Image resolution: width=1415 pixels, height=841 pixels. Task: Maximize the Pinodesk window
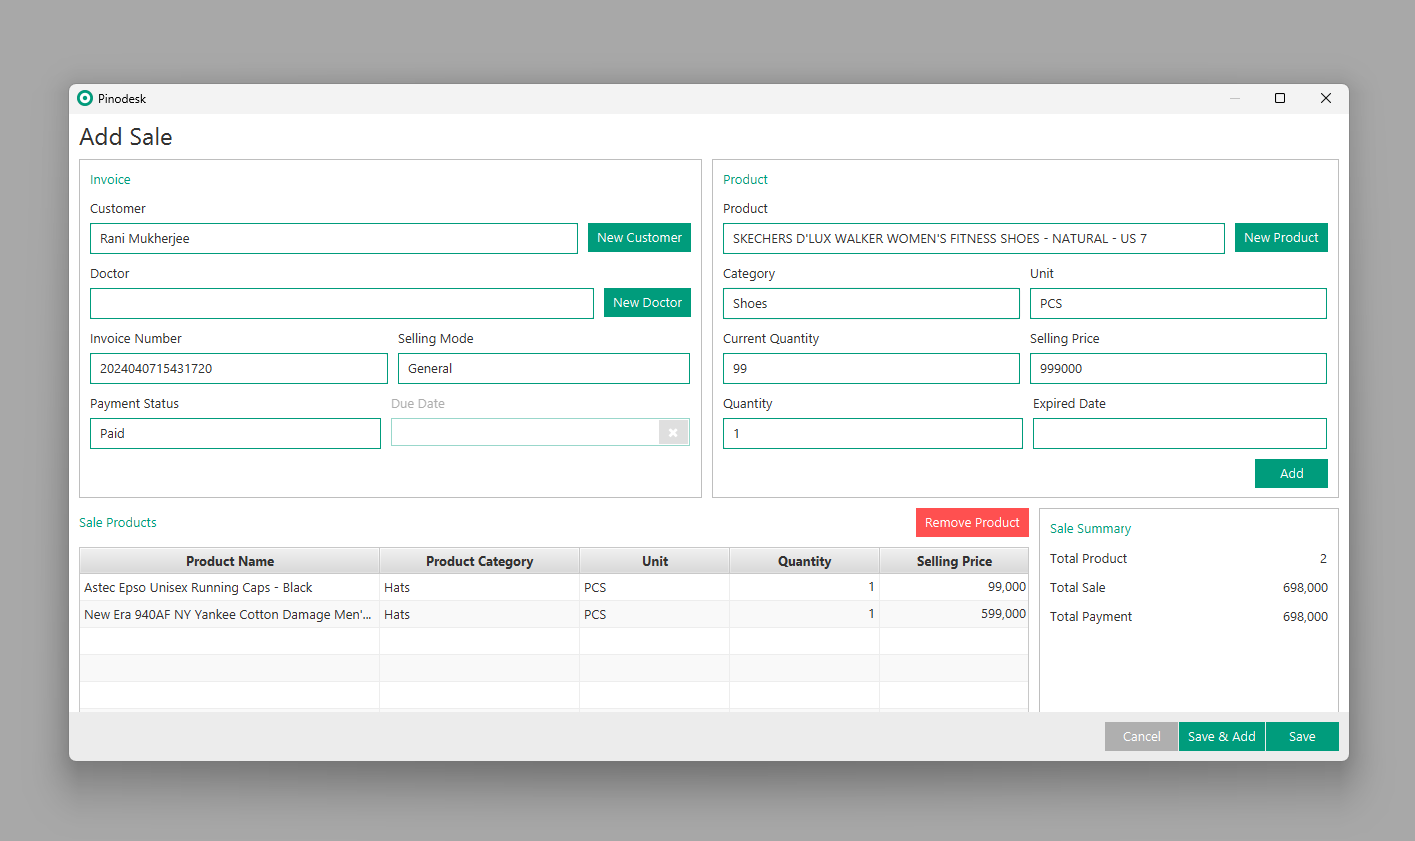coord(1279,98)
